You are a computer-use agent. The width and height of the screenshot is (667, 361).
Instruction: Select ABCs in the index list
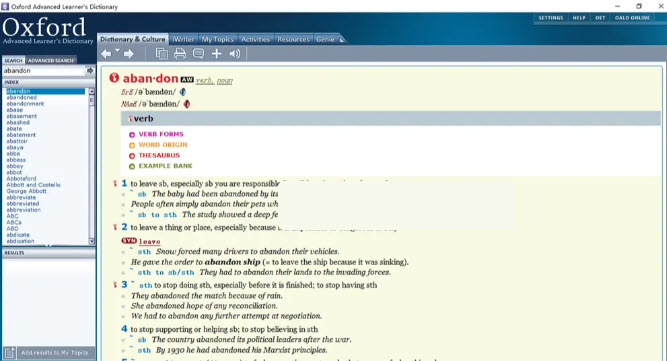(x=14, y=222)
